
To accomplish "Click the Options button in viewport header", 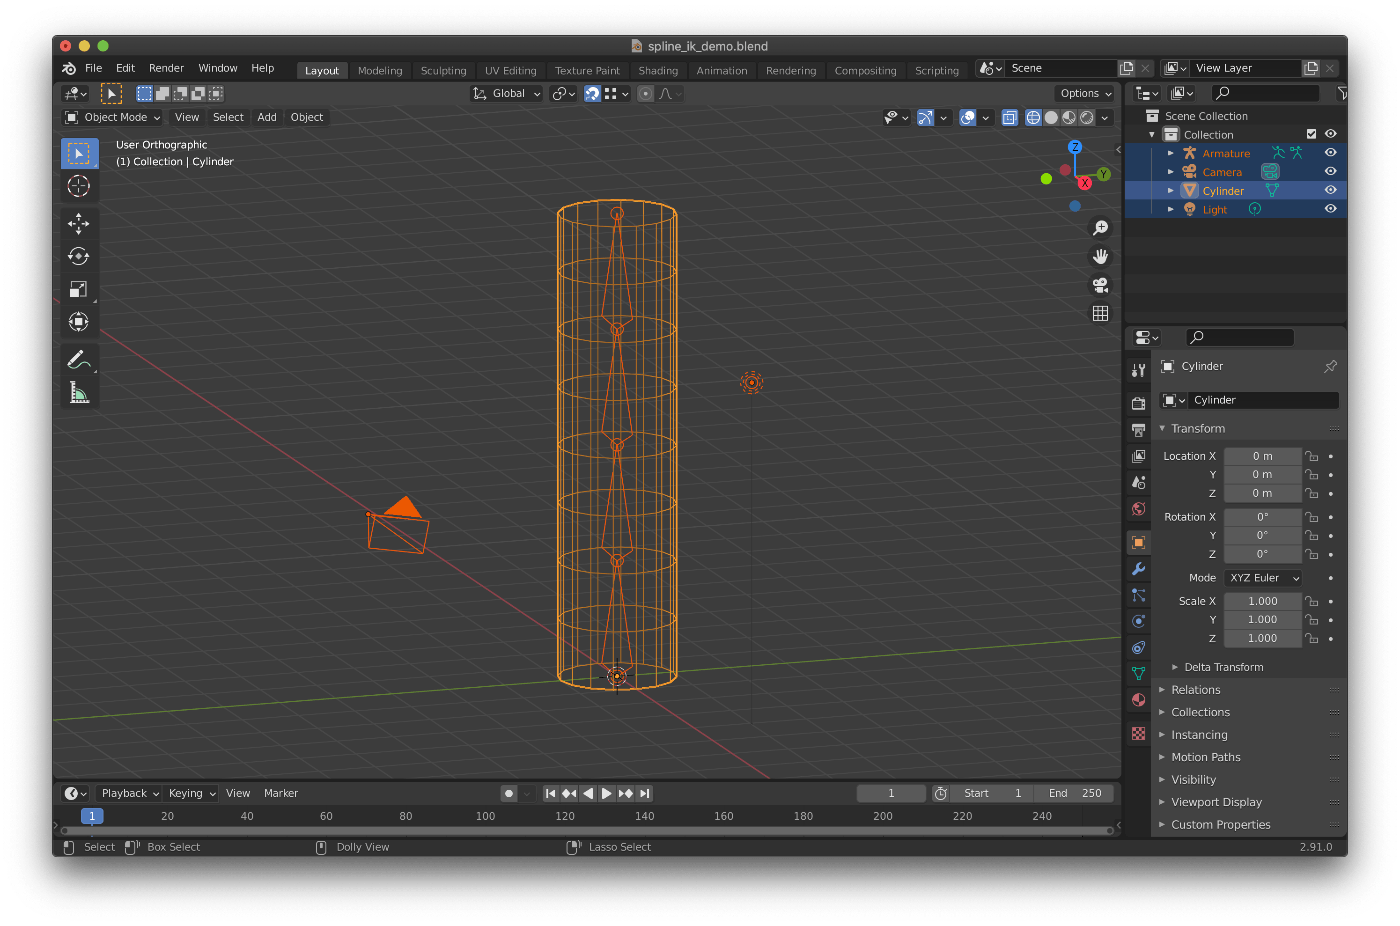I will 1085,93.
